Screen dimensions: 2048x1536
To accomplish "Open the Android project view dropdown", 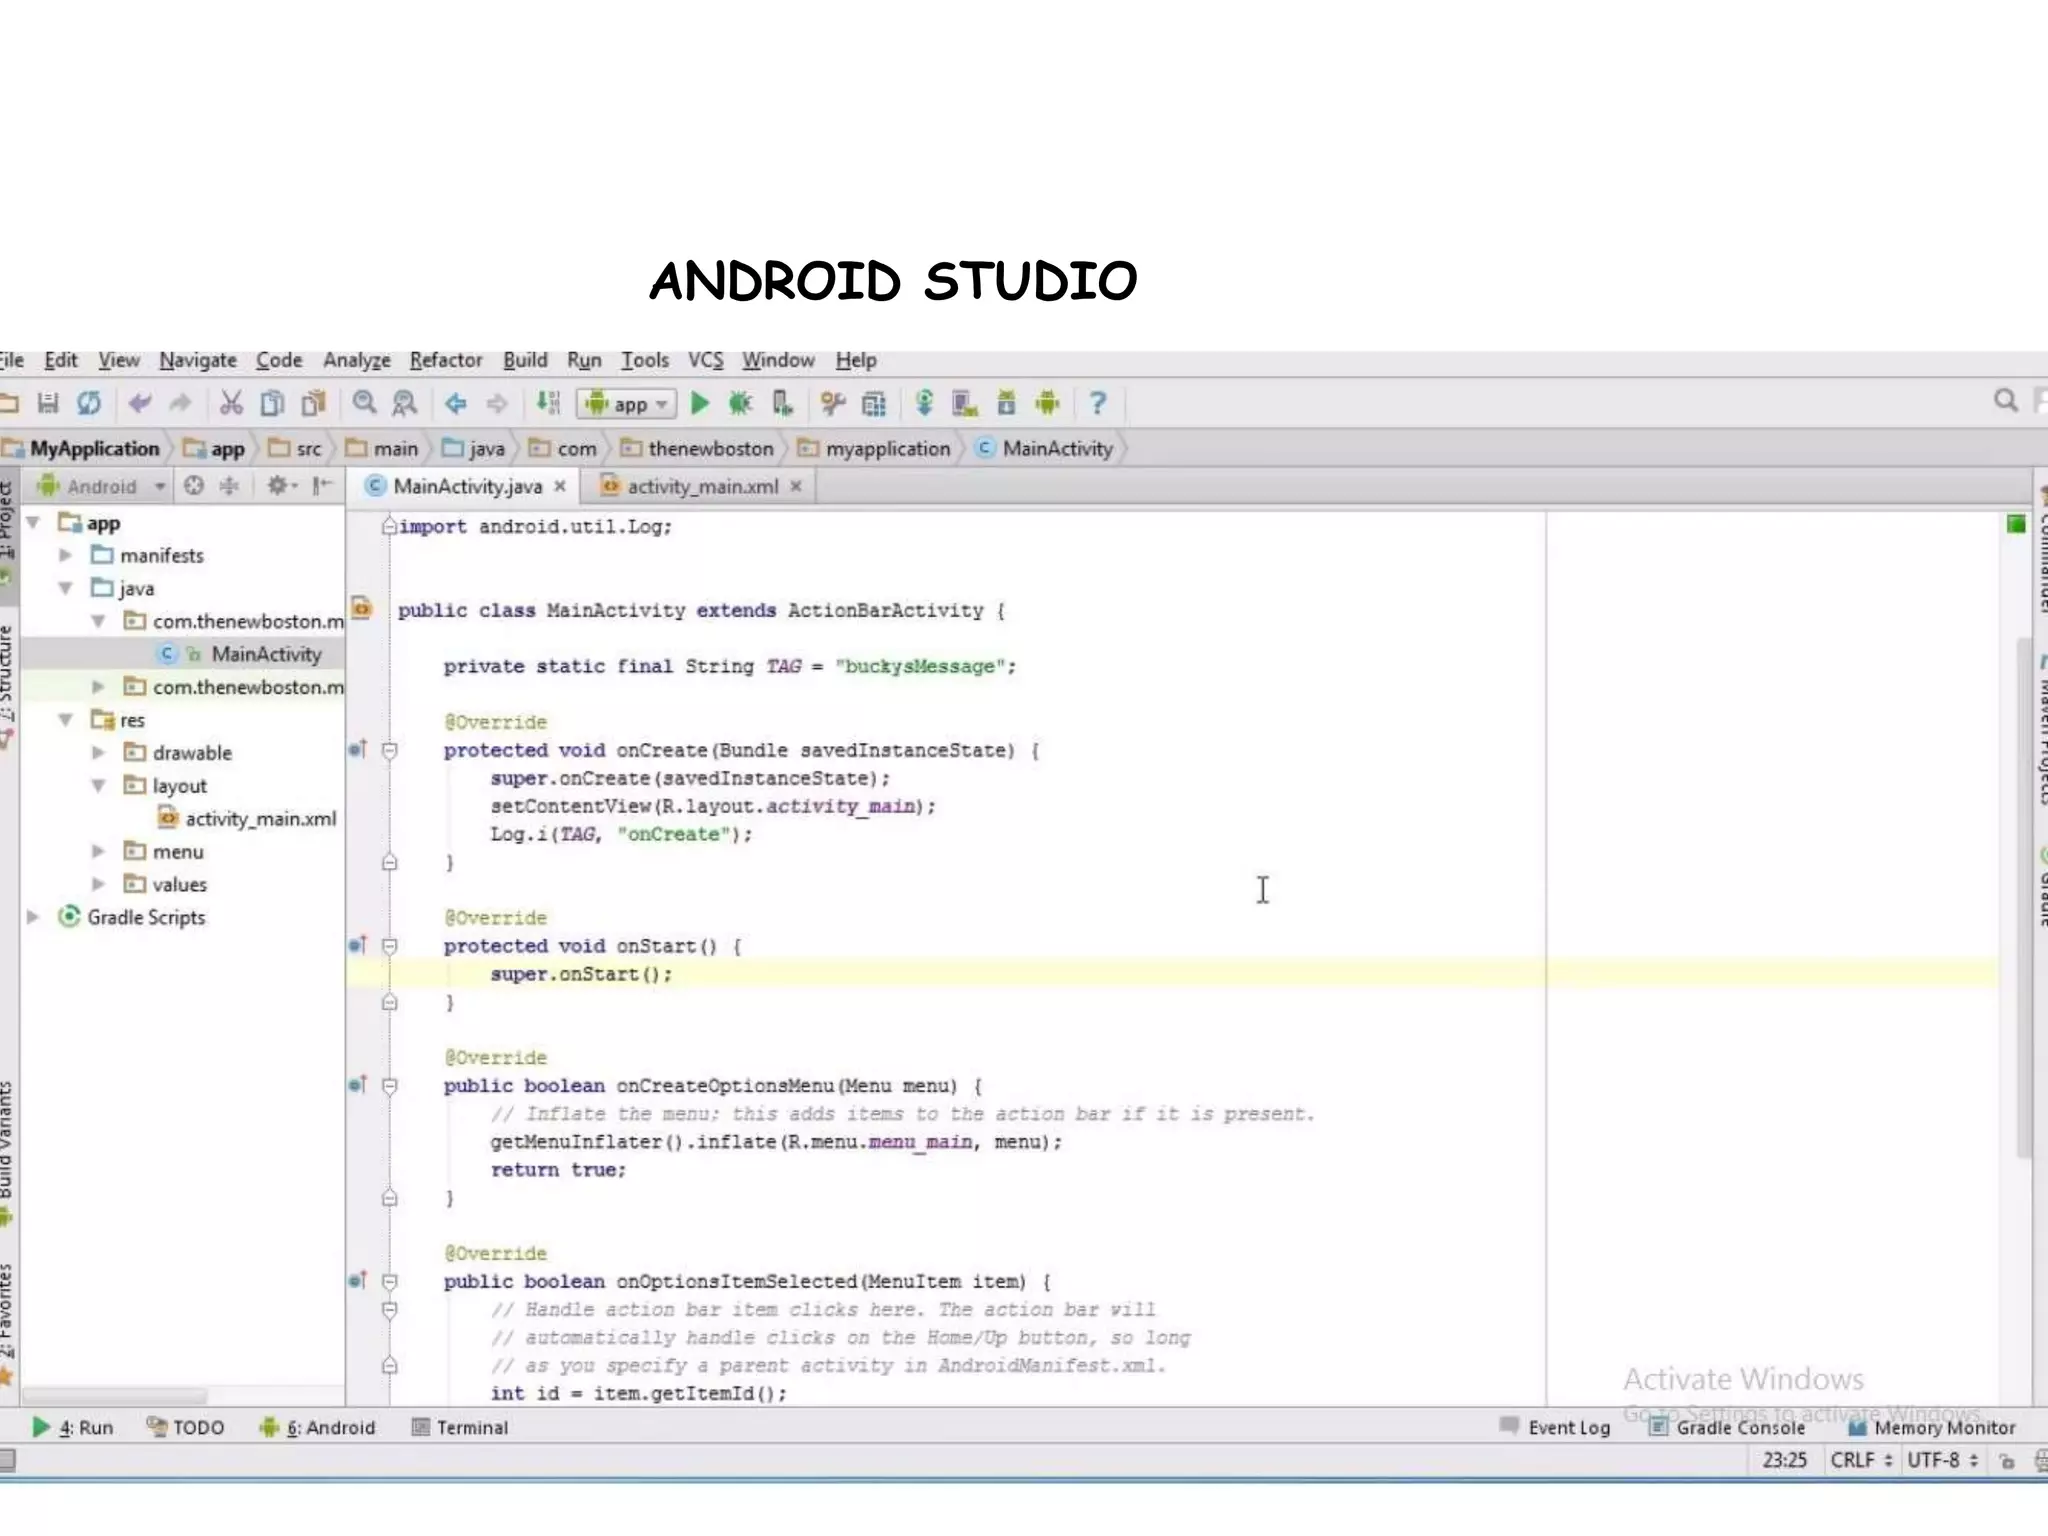I will (101, 486).
